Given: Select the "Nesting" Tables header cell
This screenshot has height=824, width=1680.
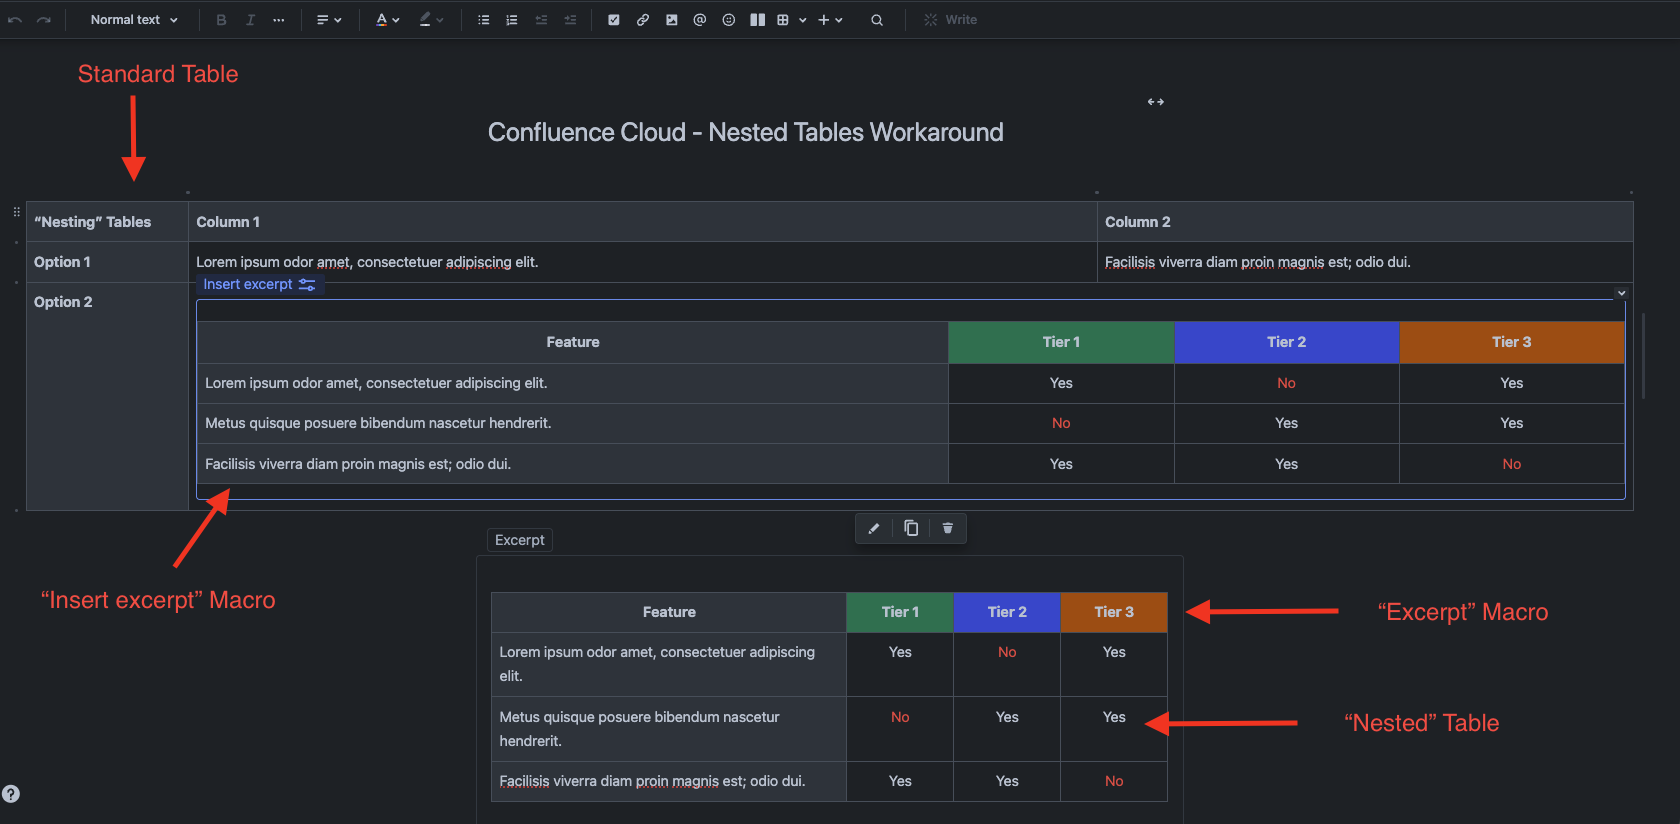Looking at the screenshot, I should point(108,222).
